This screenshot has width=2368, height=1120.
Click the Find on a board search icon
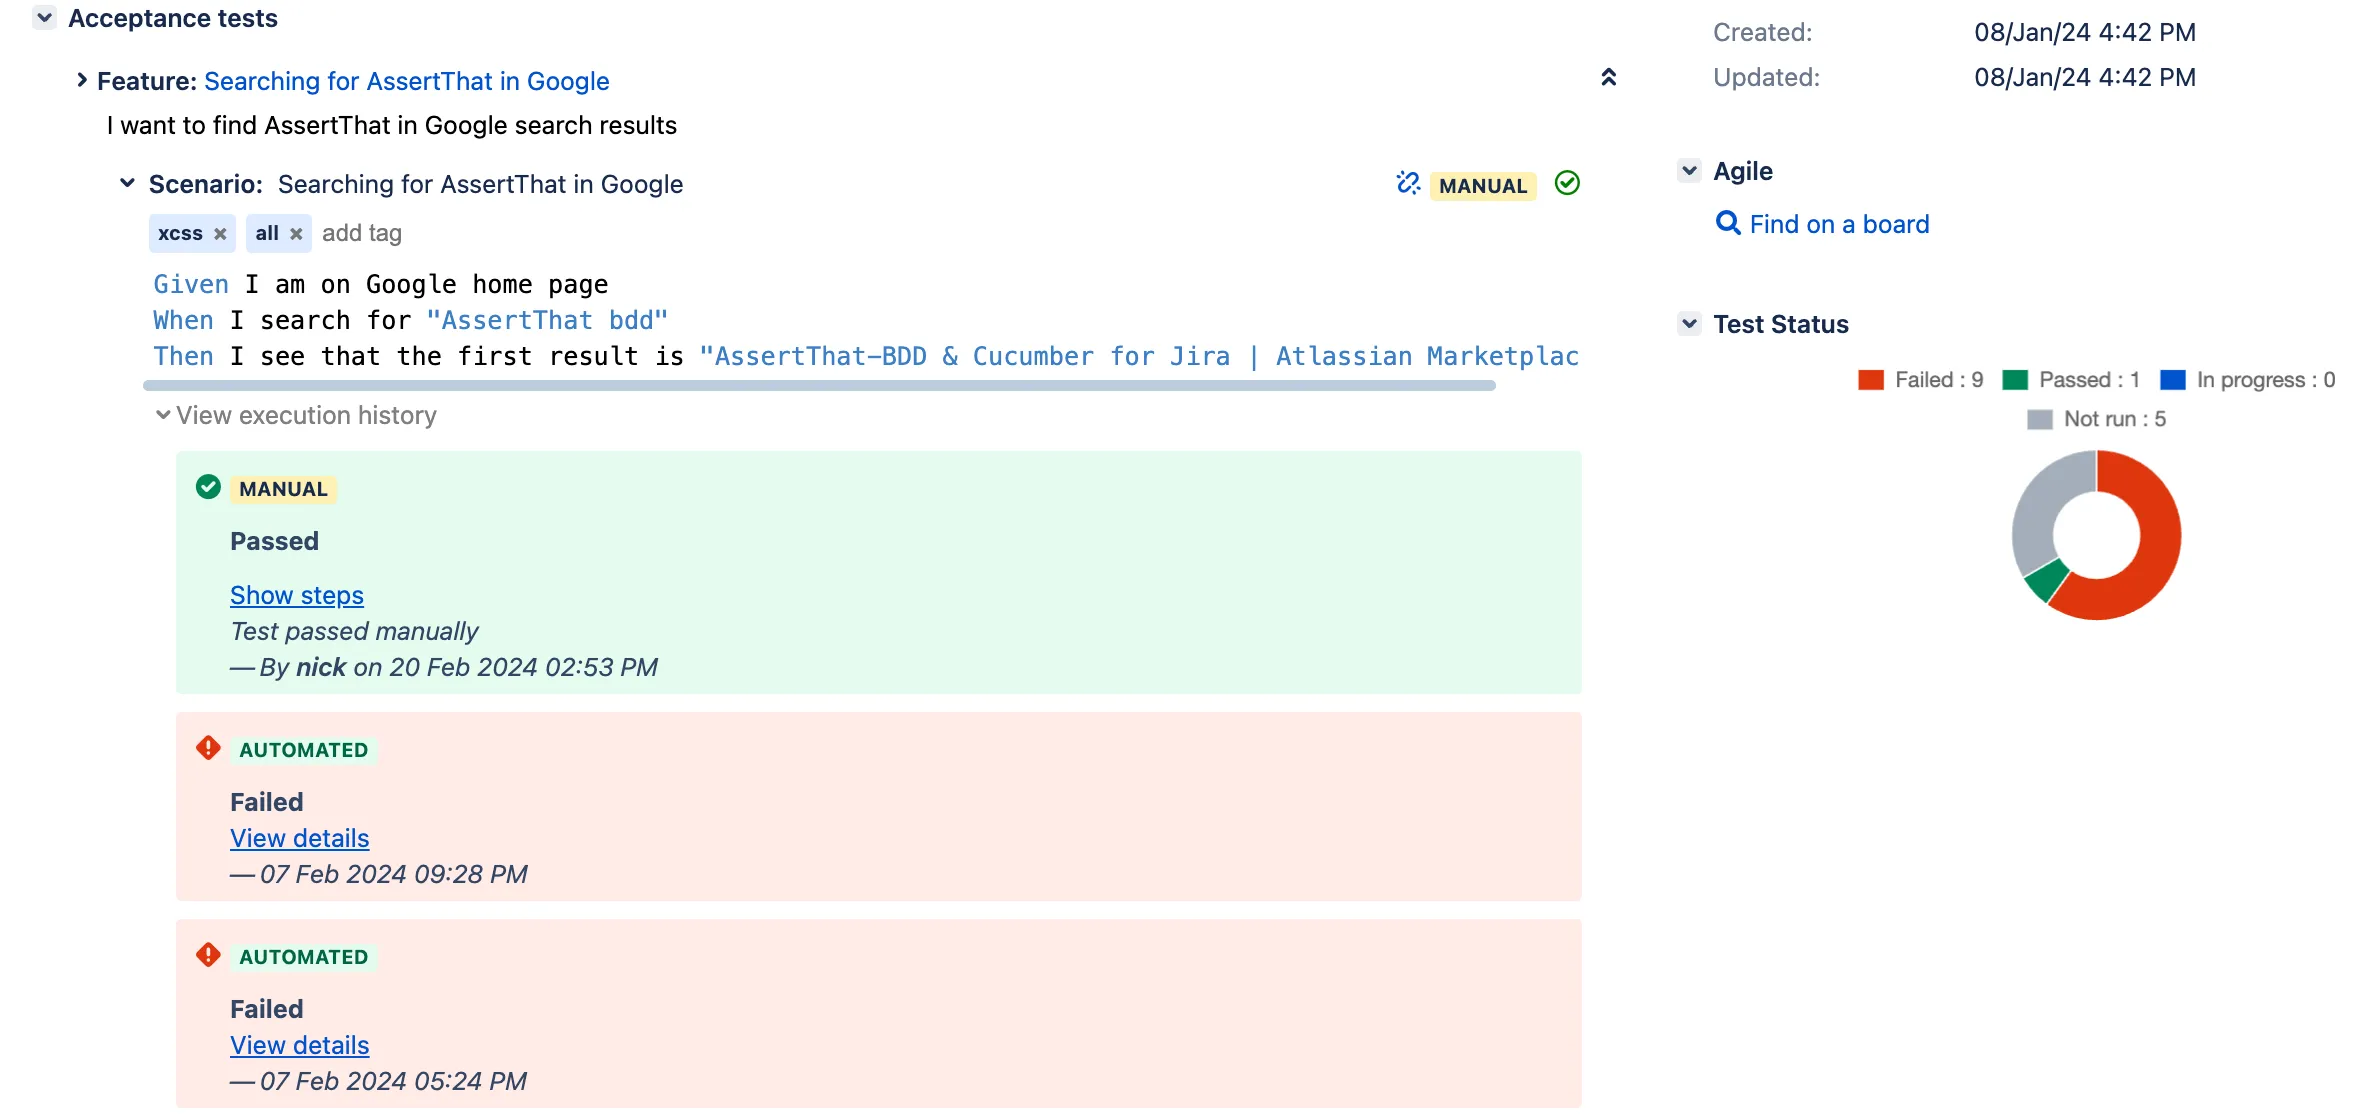[x=1728, y=223]
